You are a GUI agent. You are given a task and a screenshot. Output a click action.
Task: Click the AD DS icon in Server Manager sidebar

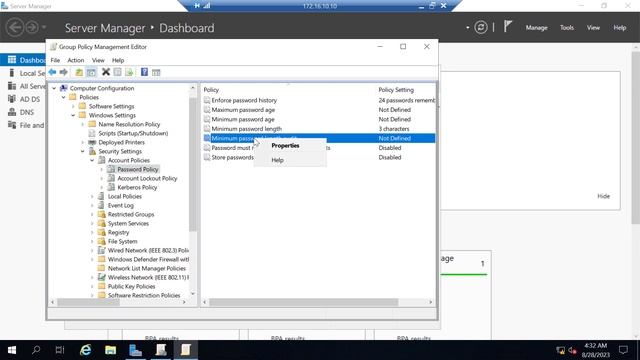point(12,99)
